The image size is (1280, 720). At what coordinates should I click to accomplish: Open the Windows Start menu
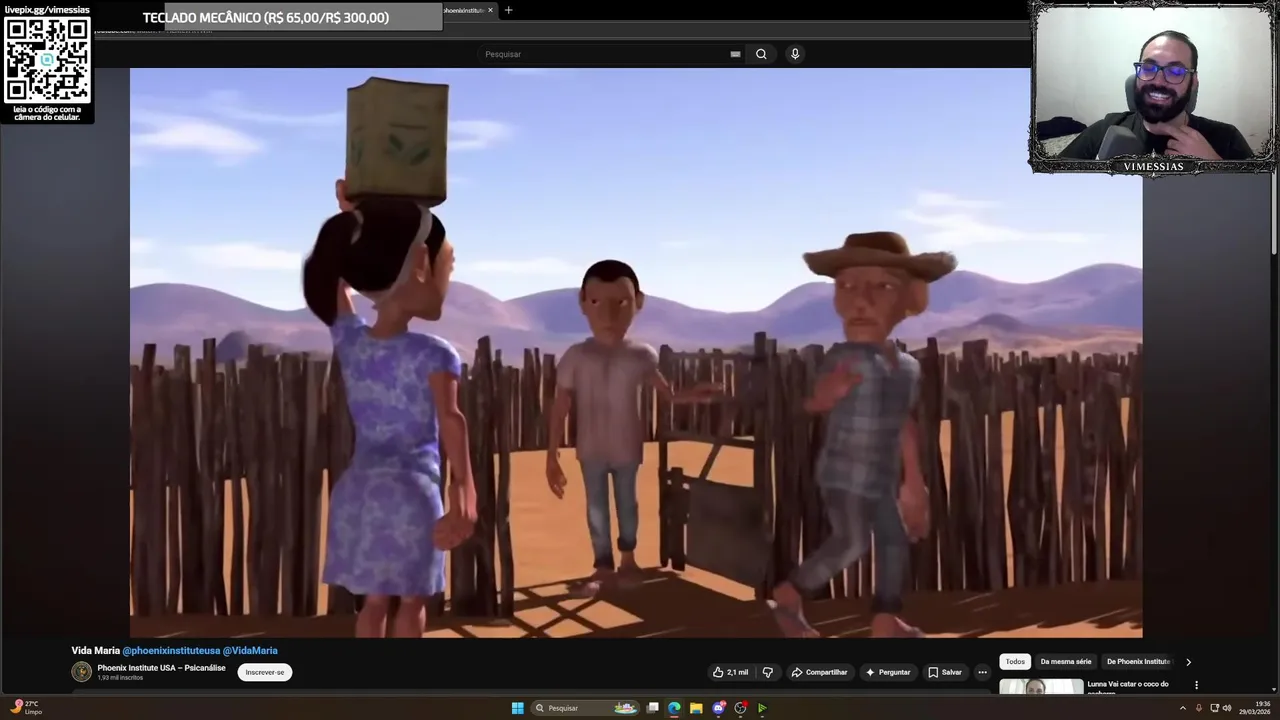pyautogui.click(x=517, y=708)
